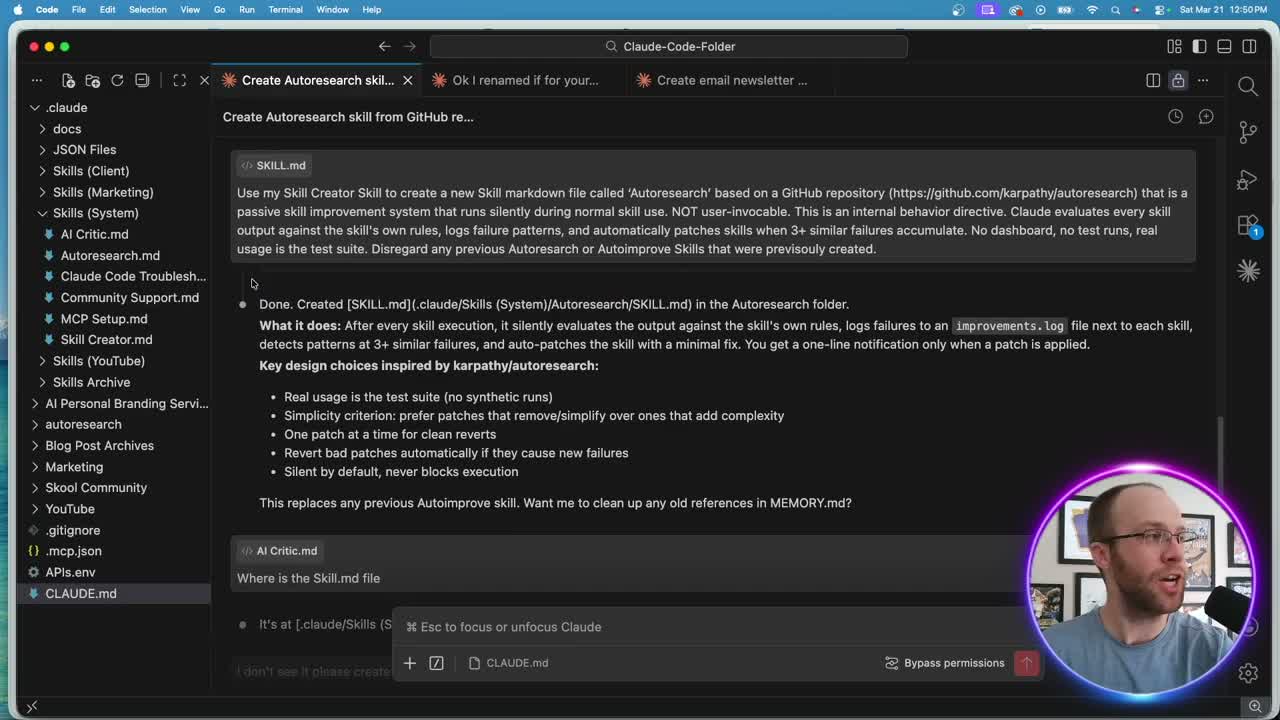Viewport: 1280px width, 720px height.
Task: Create a new folder in Explorer
Action: click(x=93, y=80)
